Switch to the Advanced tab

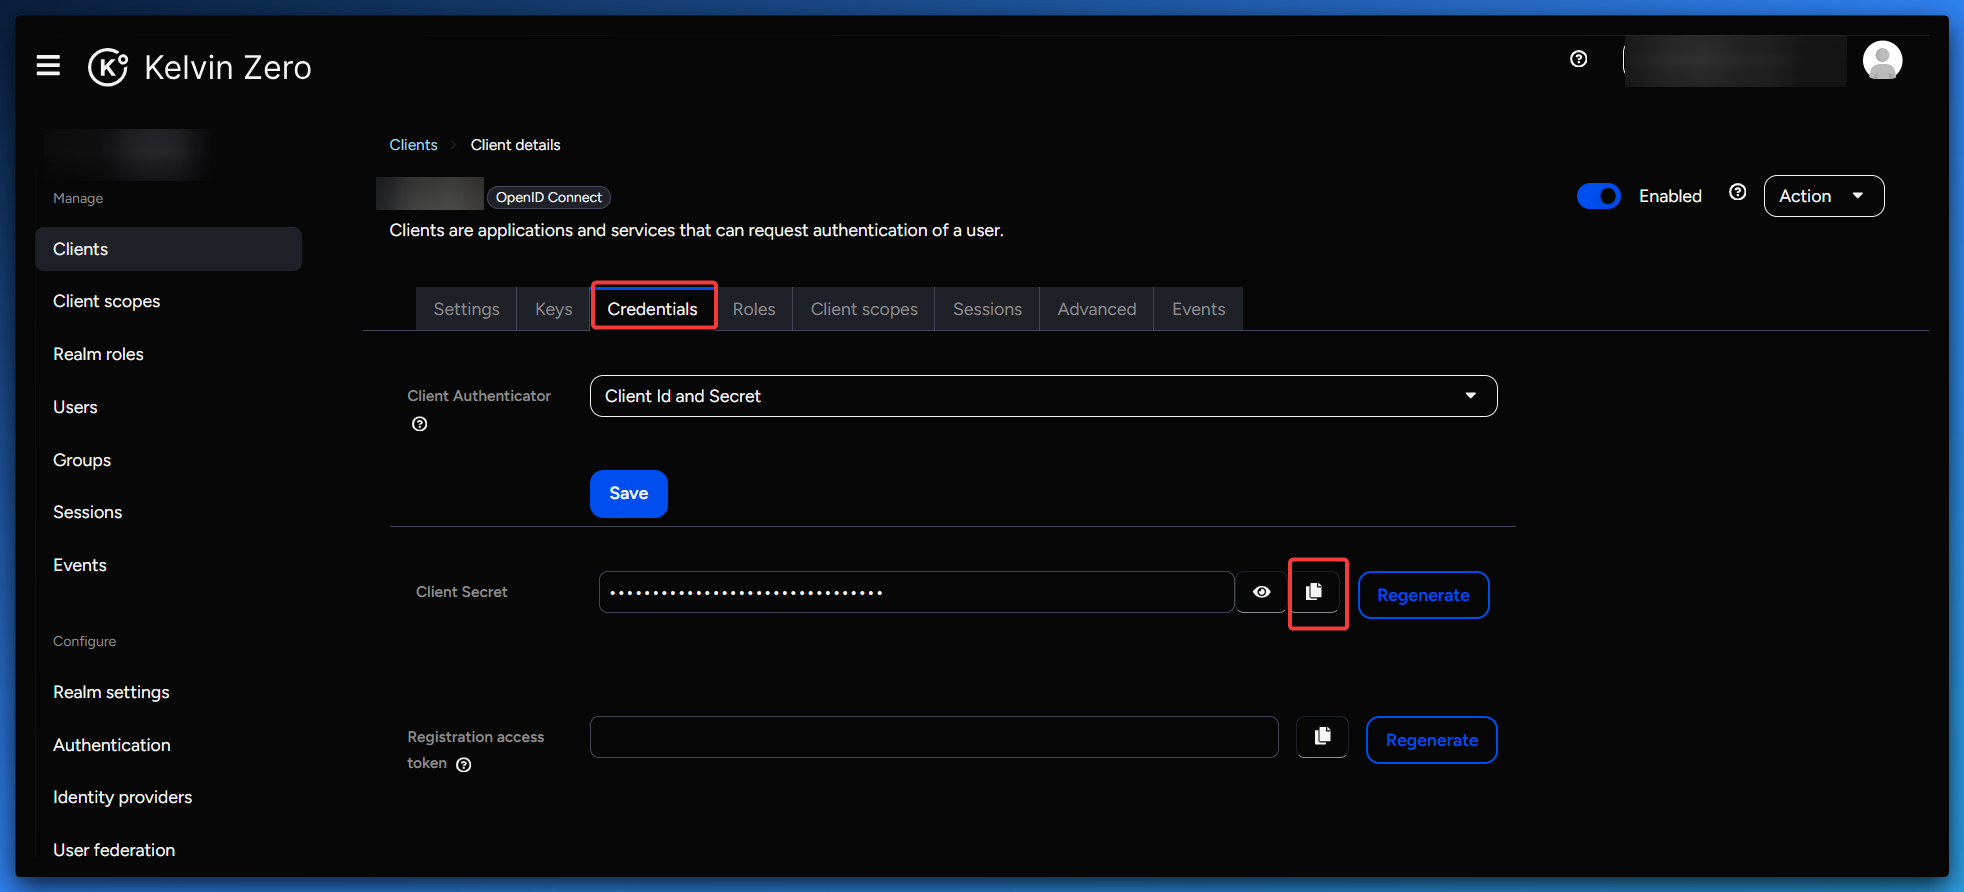tap(1096, 309)
